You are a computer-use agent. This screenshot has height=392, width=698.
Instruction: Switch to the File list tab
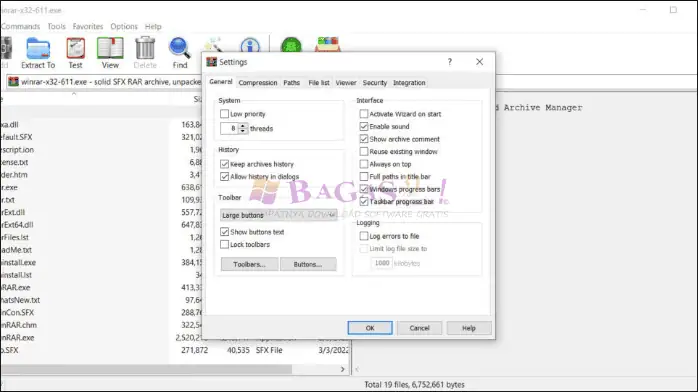pyautogui.click(x=319, y=83)
